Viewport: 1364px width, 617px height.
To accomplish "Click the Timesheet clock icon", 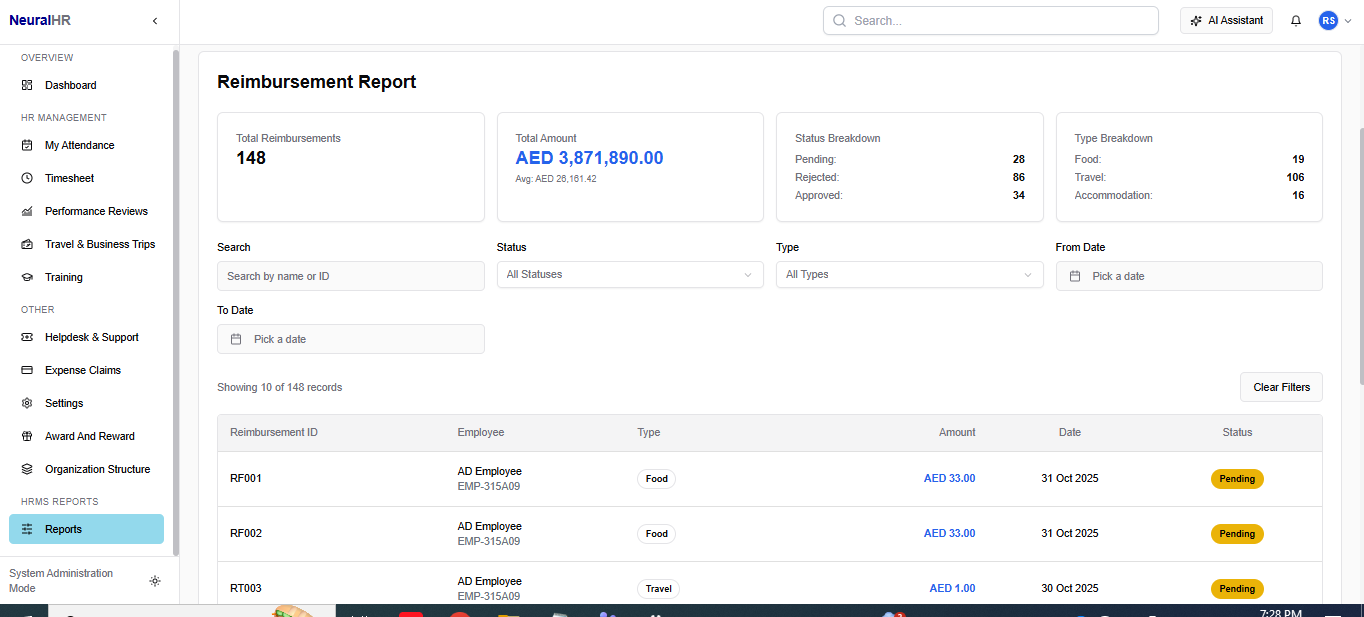I will 27,178.
